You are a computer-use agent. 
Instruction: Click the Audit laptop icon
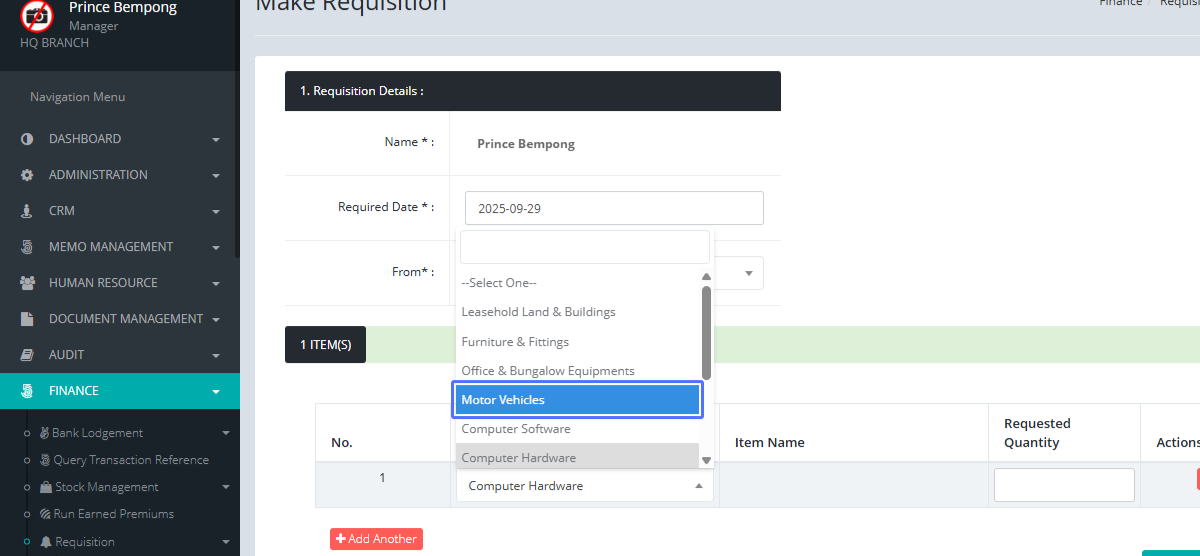tap(27, 355)
